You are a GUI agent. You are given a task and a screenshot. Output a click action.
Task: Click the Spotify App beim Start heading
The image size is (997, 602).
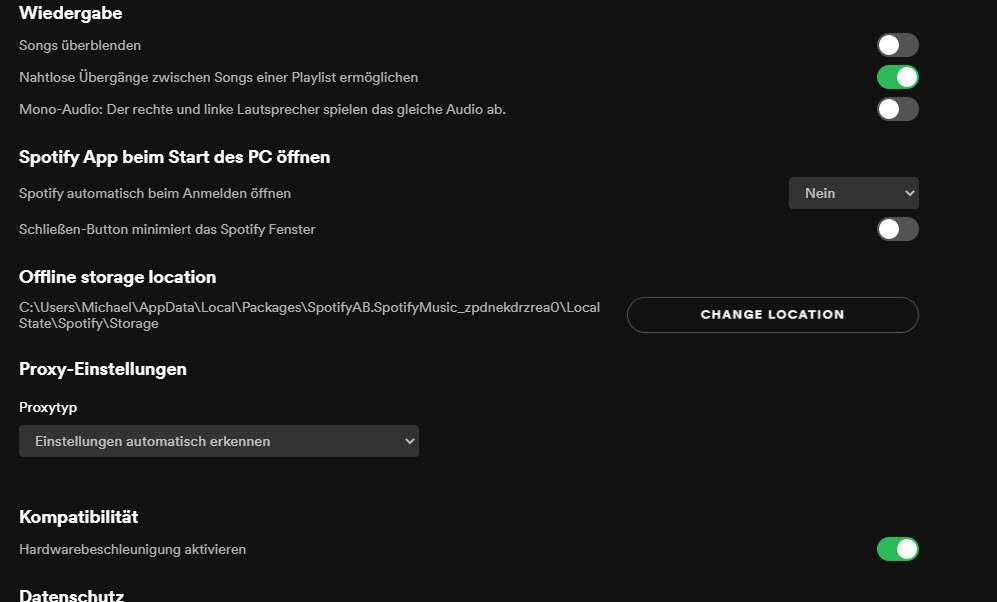pyautogui.click(x=174, y=157)
